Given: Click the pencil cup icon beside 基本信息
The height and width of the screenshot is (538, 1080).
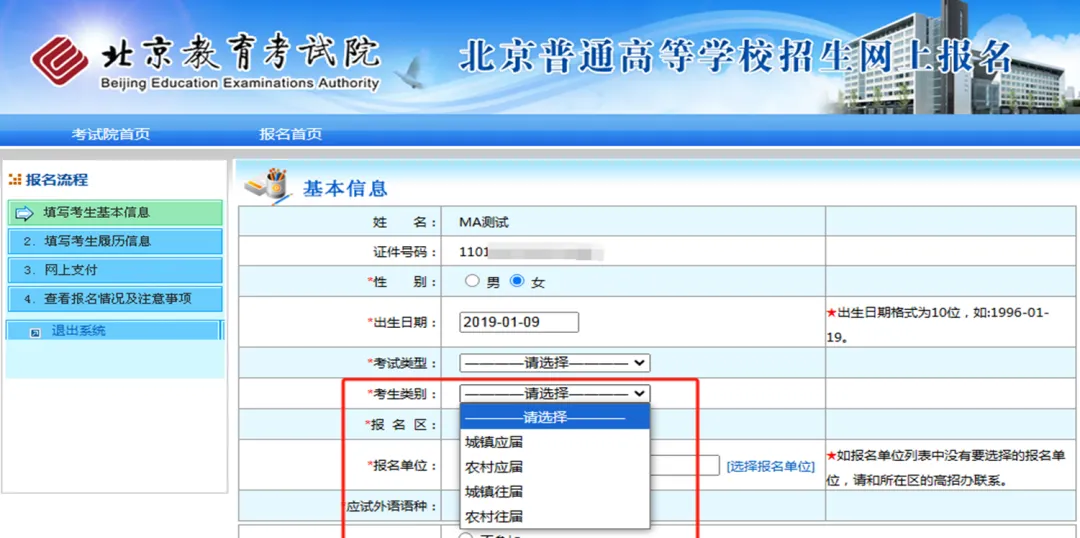Looking at the screenshot, I should [270, 185].
